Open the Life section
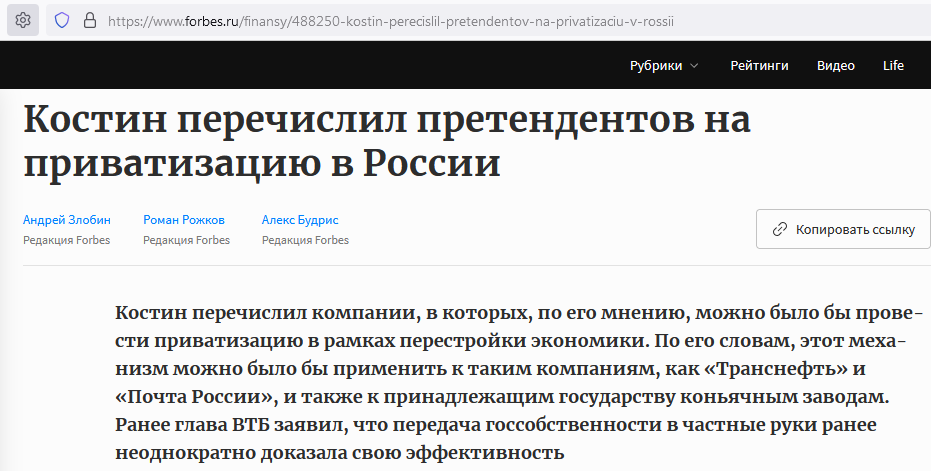The image size is (931, 471). pyautogui.click(x=893, y=65)
